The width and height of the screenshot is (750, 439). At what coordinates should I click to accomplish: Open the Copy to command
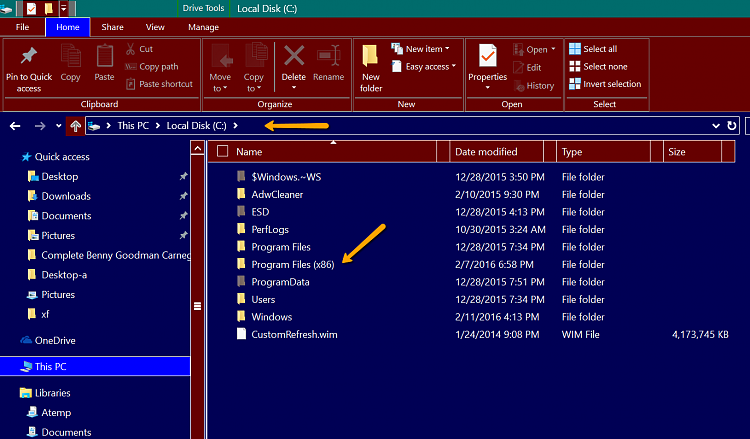(x=254, y=68)
